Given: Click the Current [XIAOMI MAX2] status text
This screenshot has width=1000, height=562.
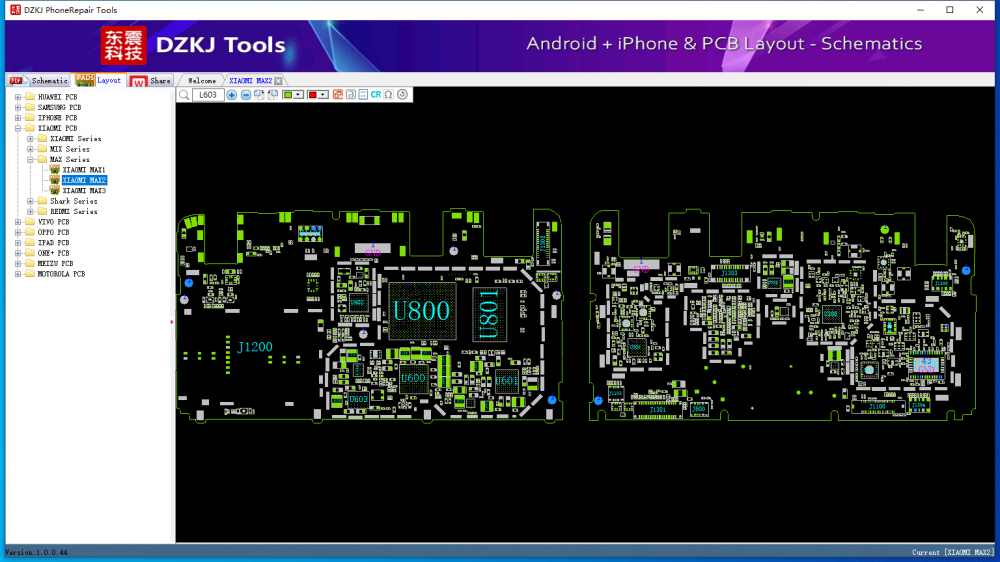Looking at the screenshot, I should (953, 552).
